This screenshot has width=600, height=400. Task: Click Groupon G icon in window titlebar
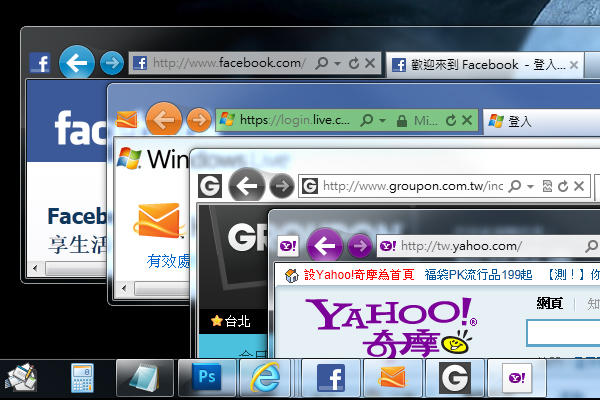click(x=210, y=186)
